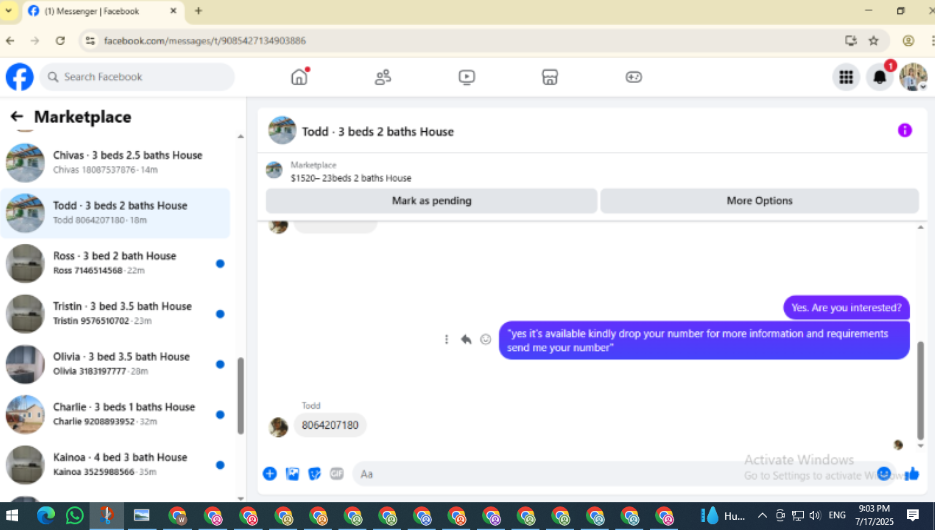Attach a photo with image icon
Screen dimensions: 935x530
(292, 473)
